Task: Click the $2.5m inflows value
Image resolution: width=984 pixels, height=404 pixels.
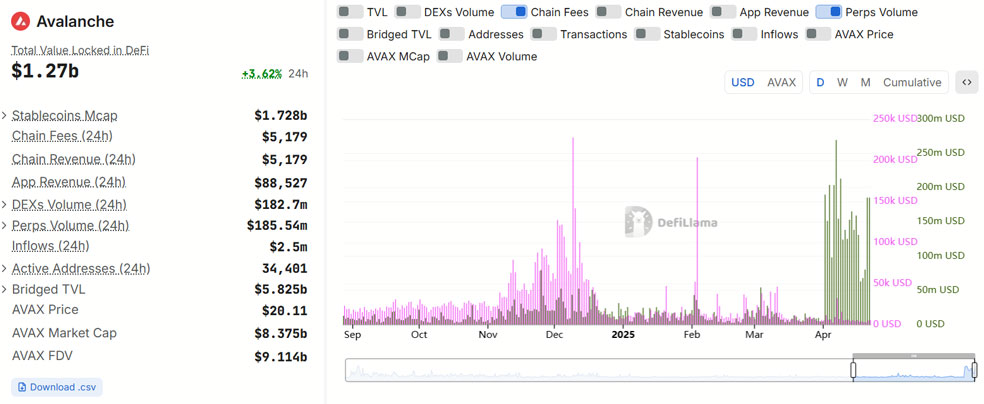Action: (288, 247)
